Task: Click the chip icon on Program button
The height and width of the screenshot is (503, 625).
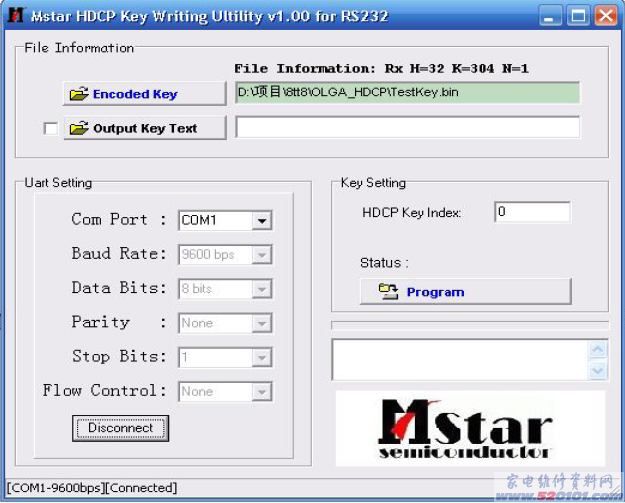Action: 388,292
